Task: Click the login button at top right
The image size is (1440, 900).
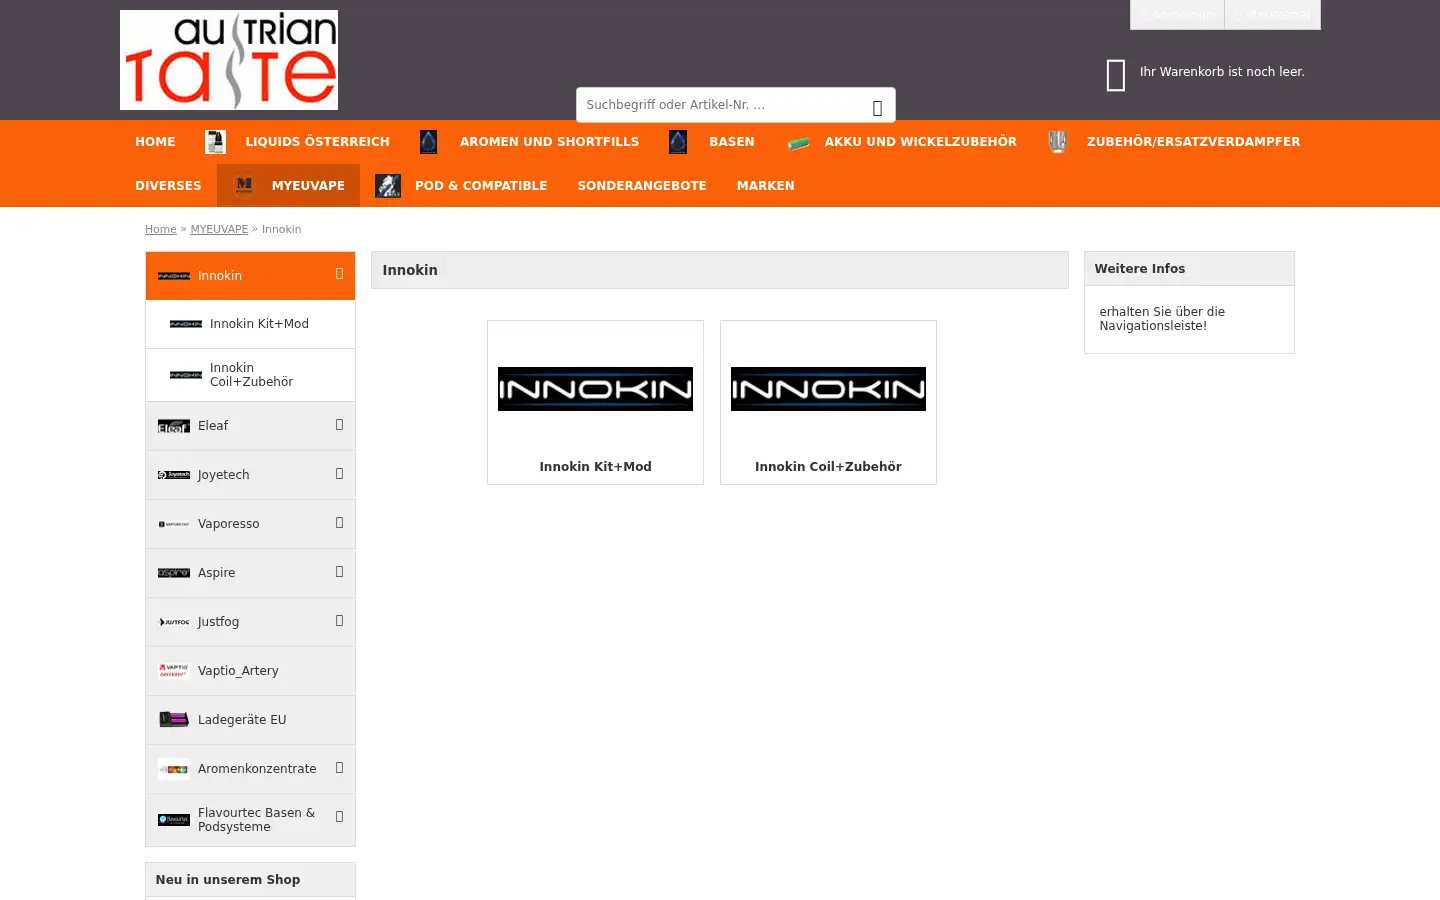Action: [x=1177, y=15]
